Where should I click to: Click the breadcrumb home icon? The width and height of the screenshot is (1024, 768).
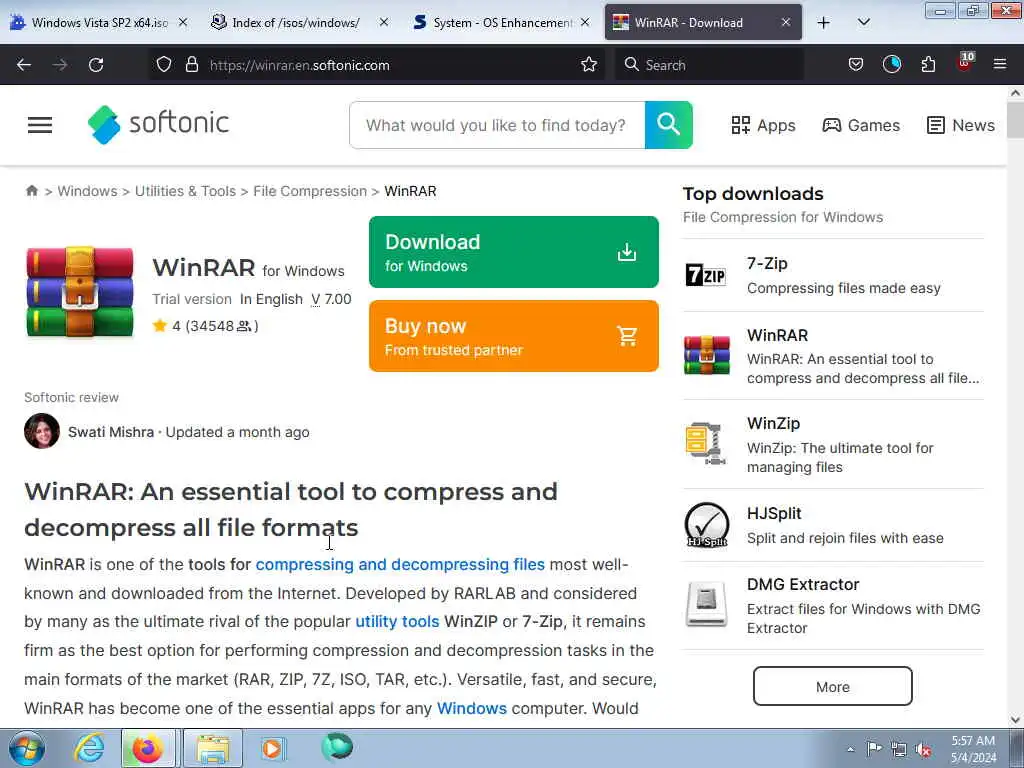(31, 191)
